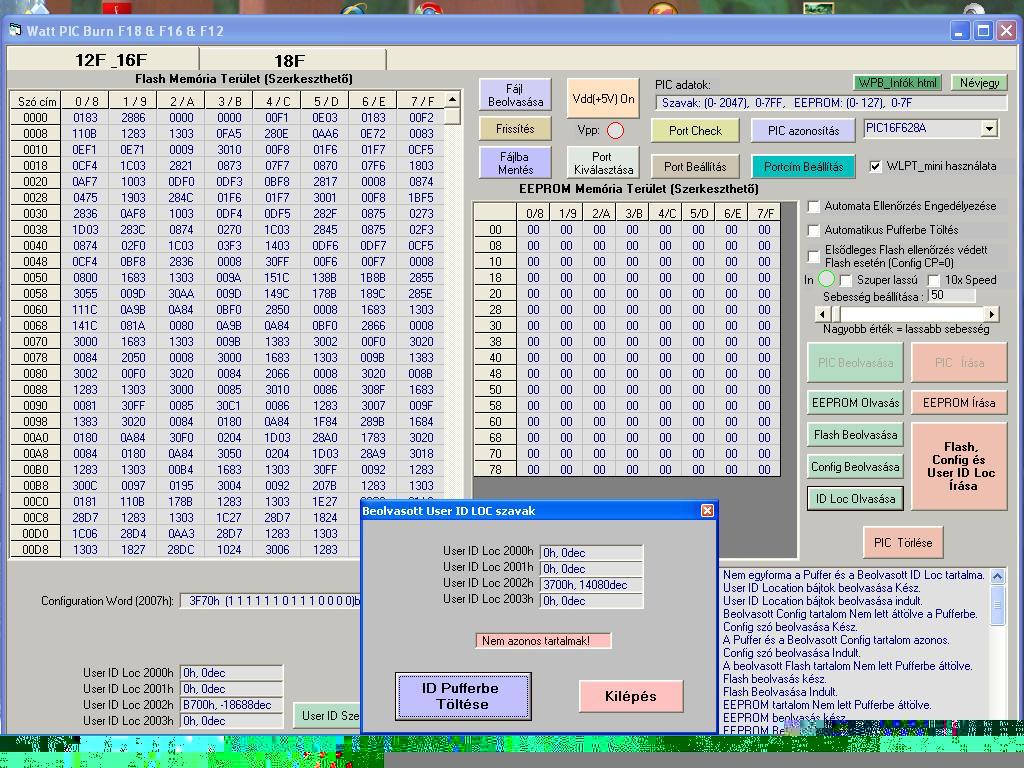Click the green In indicator circle
1024x768 pixels.
point(826,280)
